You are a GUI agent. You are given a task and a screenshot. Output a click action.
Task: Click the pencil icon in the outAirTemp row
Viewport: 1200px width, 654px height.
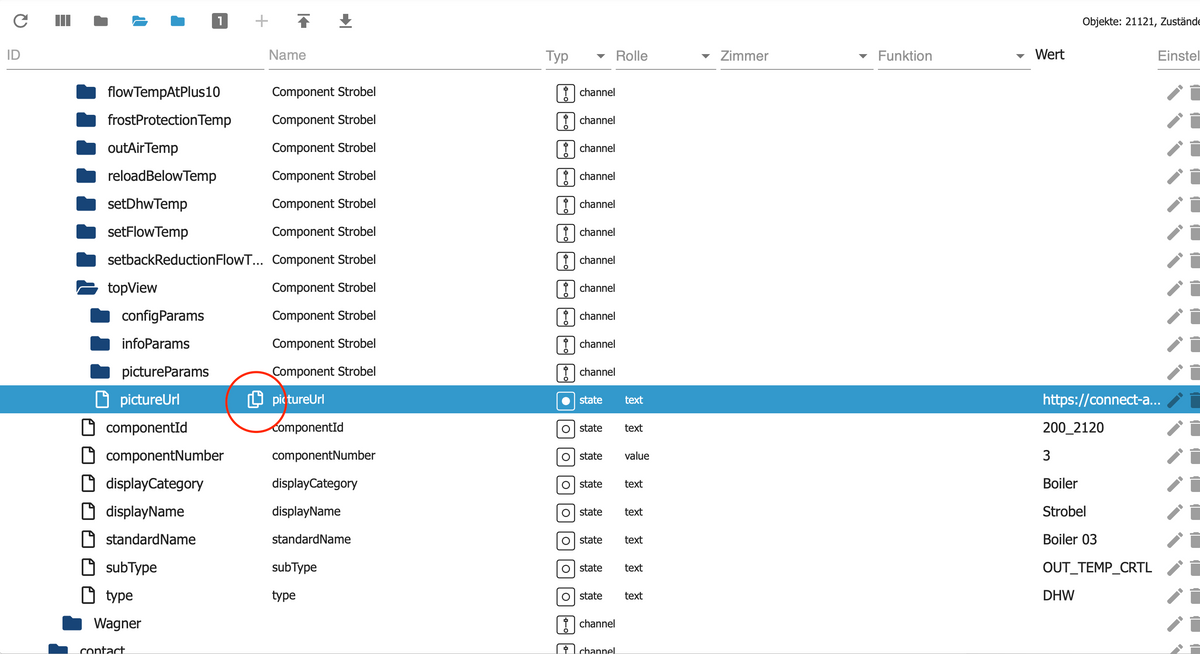pos(1175,148)
